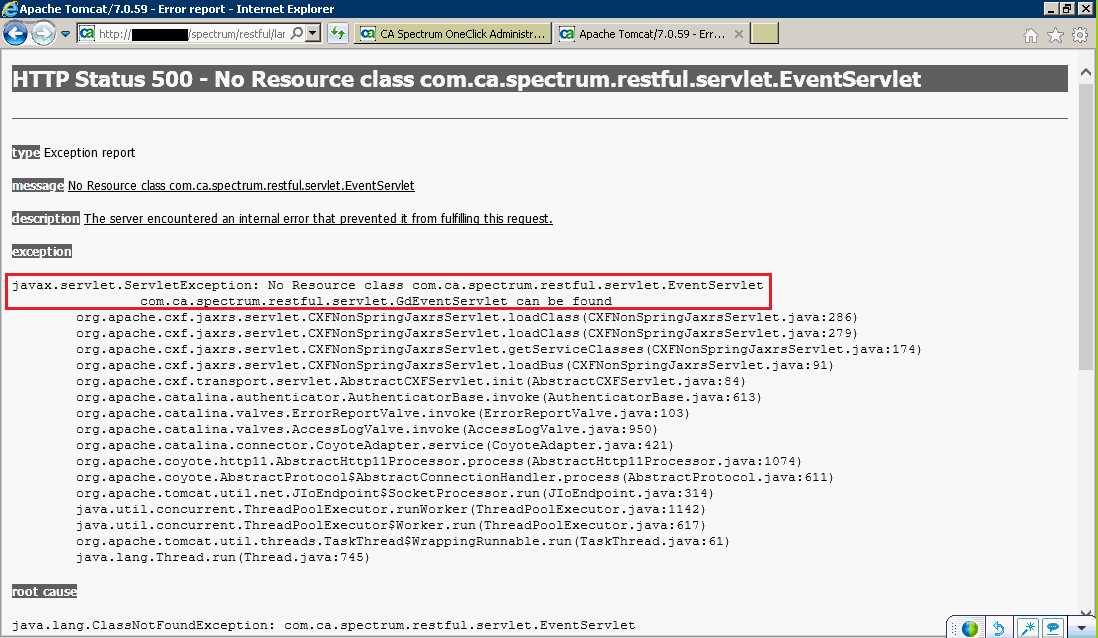Click the TaskThread WrappingRunnable.run line
1098x638 pixels.
click(403, 541)
